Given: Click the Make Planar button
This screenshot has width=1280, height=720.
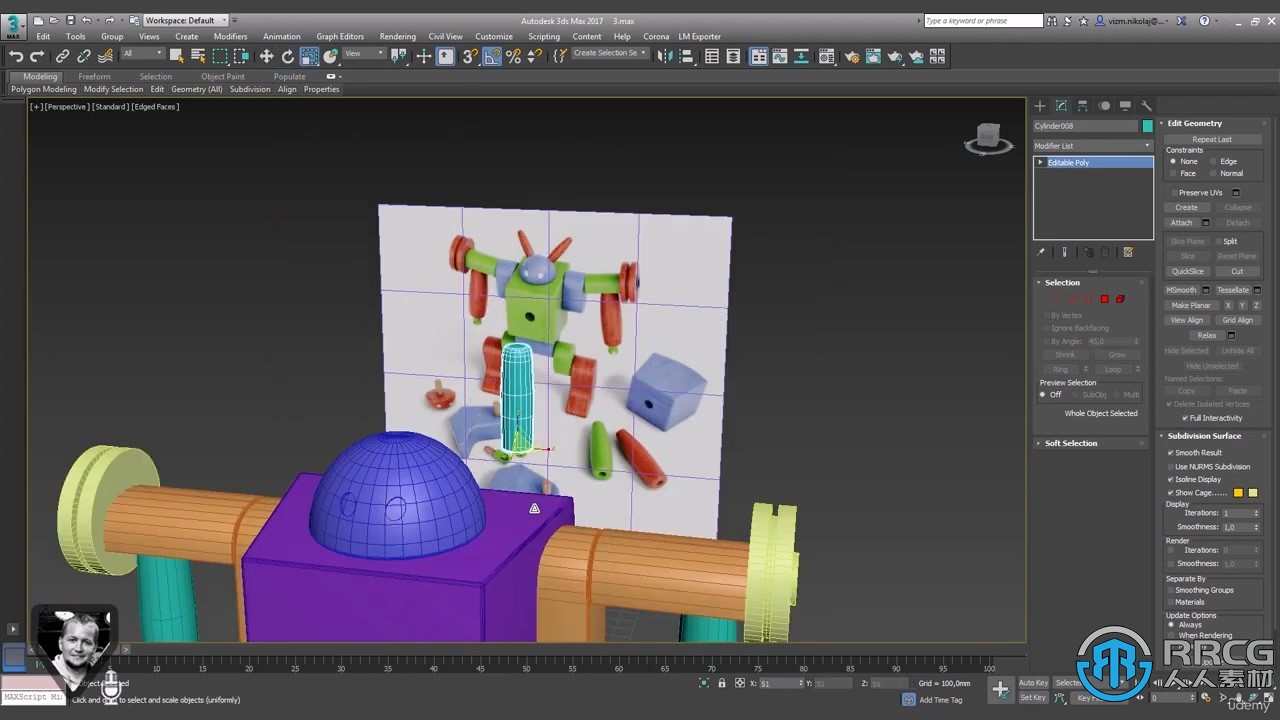Looking at the screenshot, I should coord(1191,305).
